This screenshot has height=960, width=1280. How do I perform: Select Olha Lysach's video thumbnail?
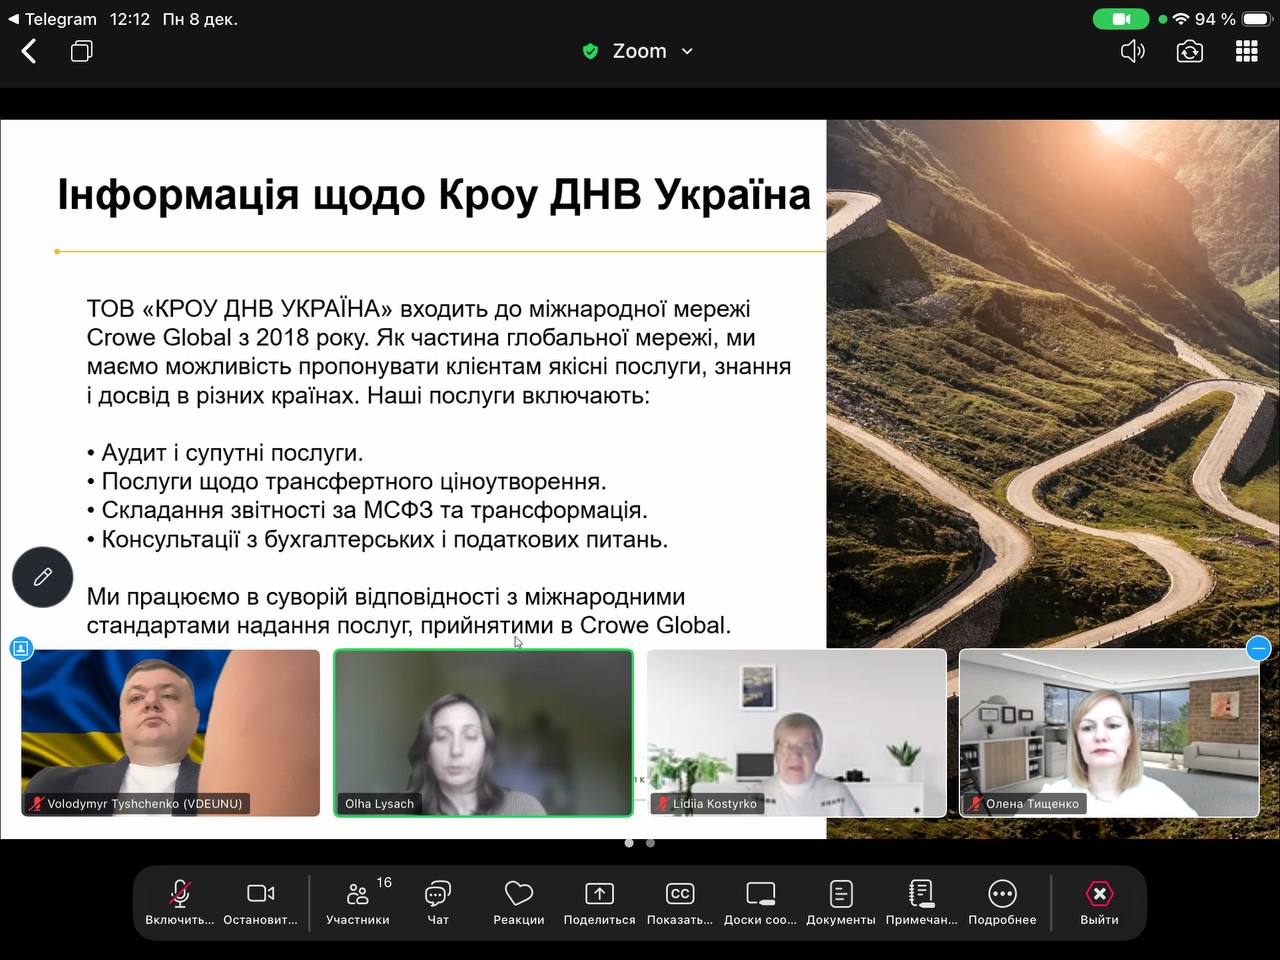(x=483, y=732)
